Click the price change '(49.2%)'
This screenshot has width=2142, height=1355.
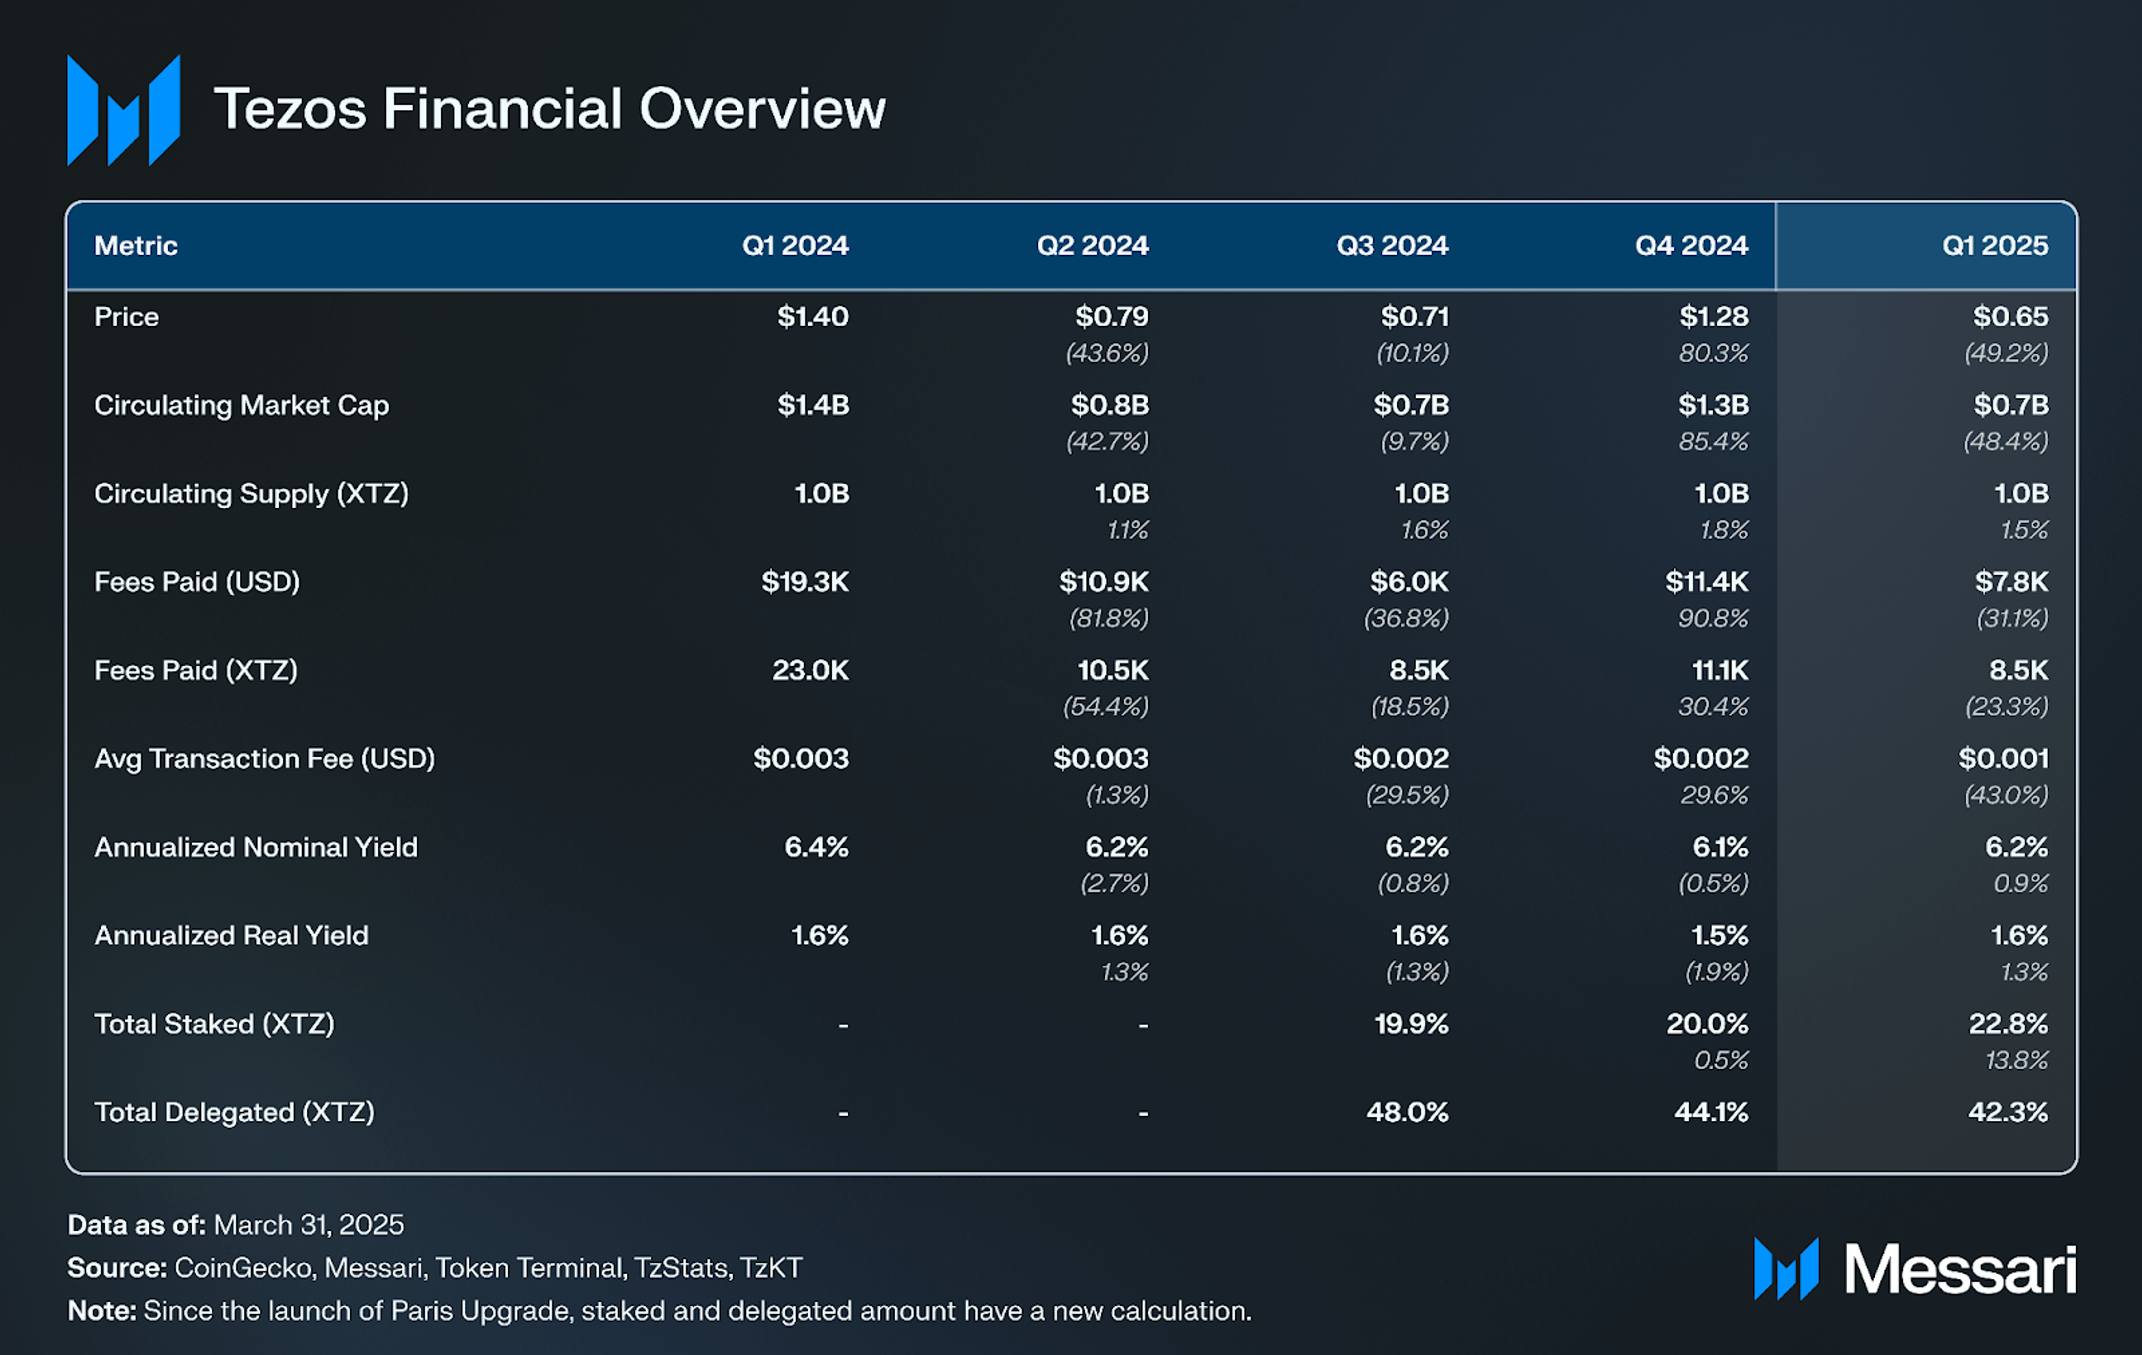(2006, 353)
